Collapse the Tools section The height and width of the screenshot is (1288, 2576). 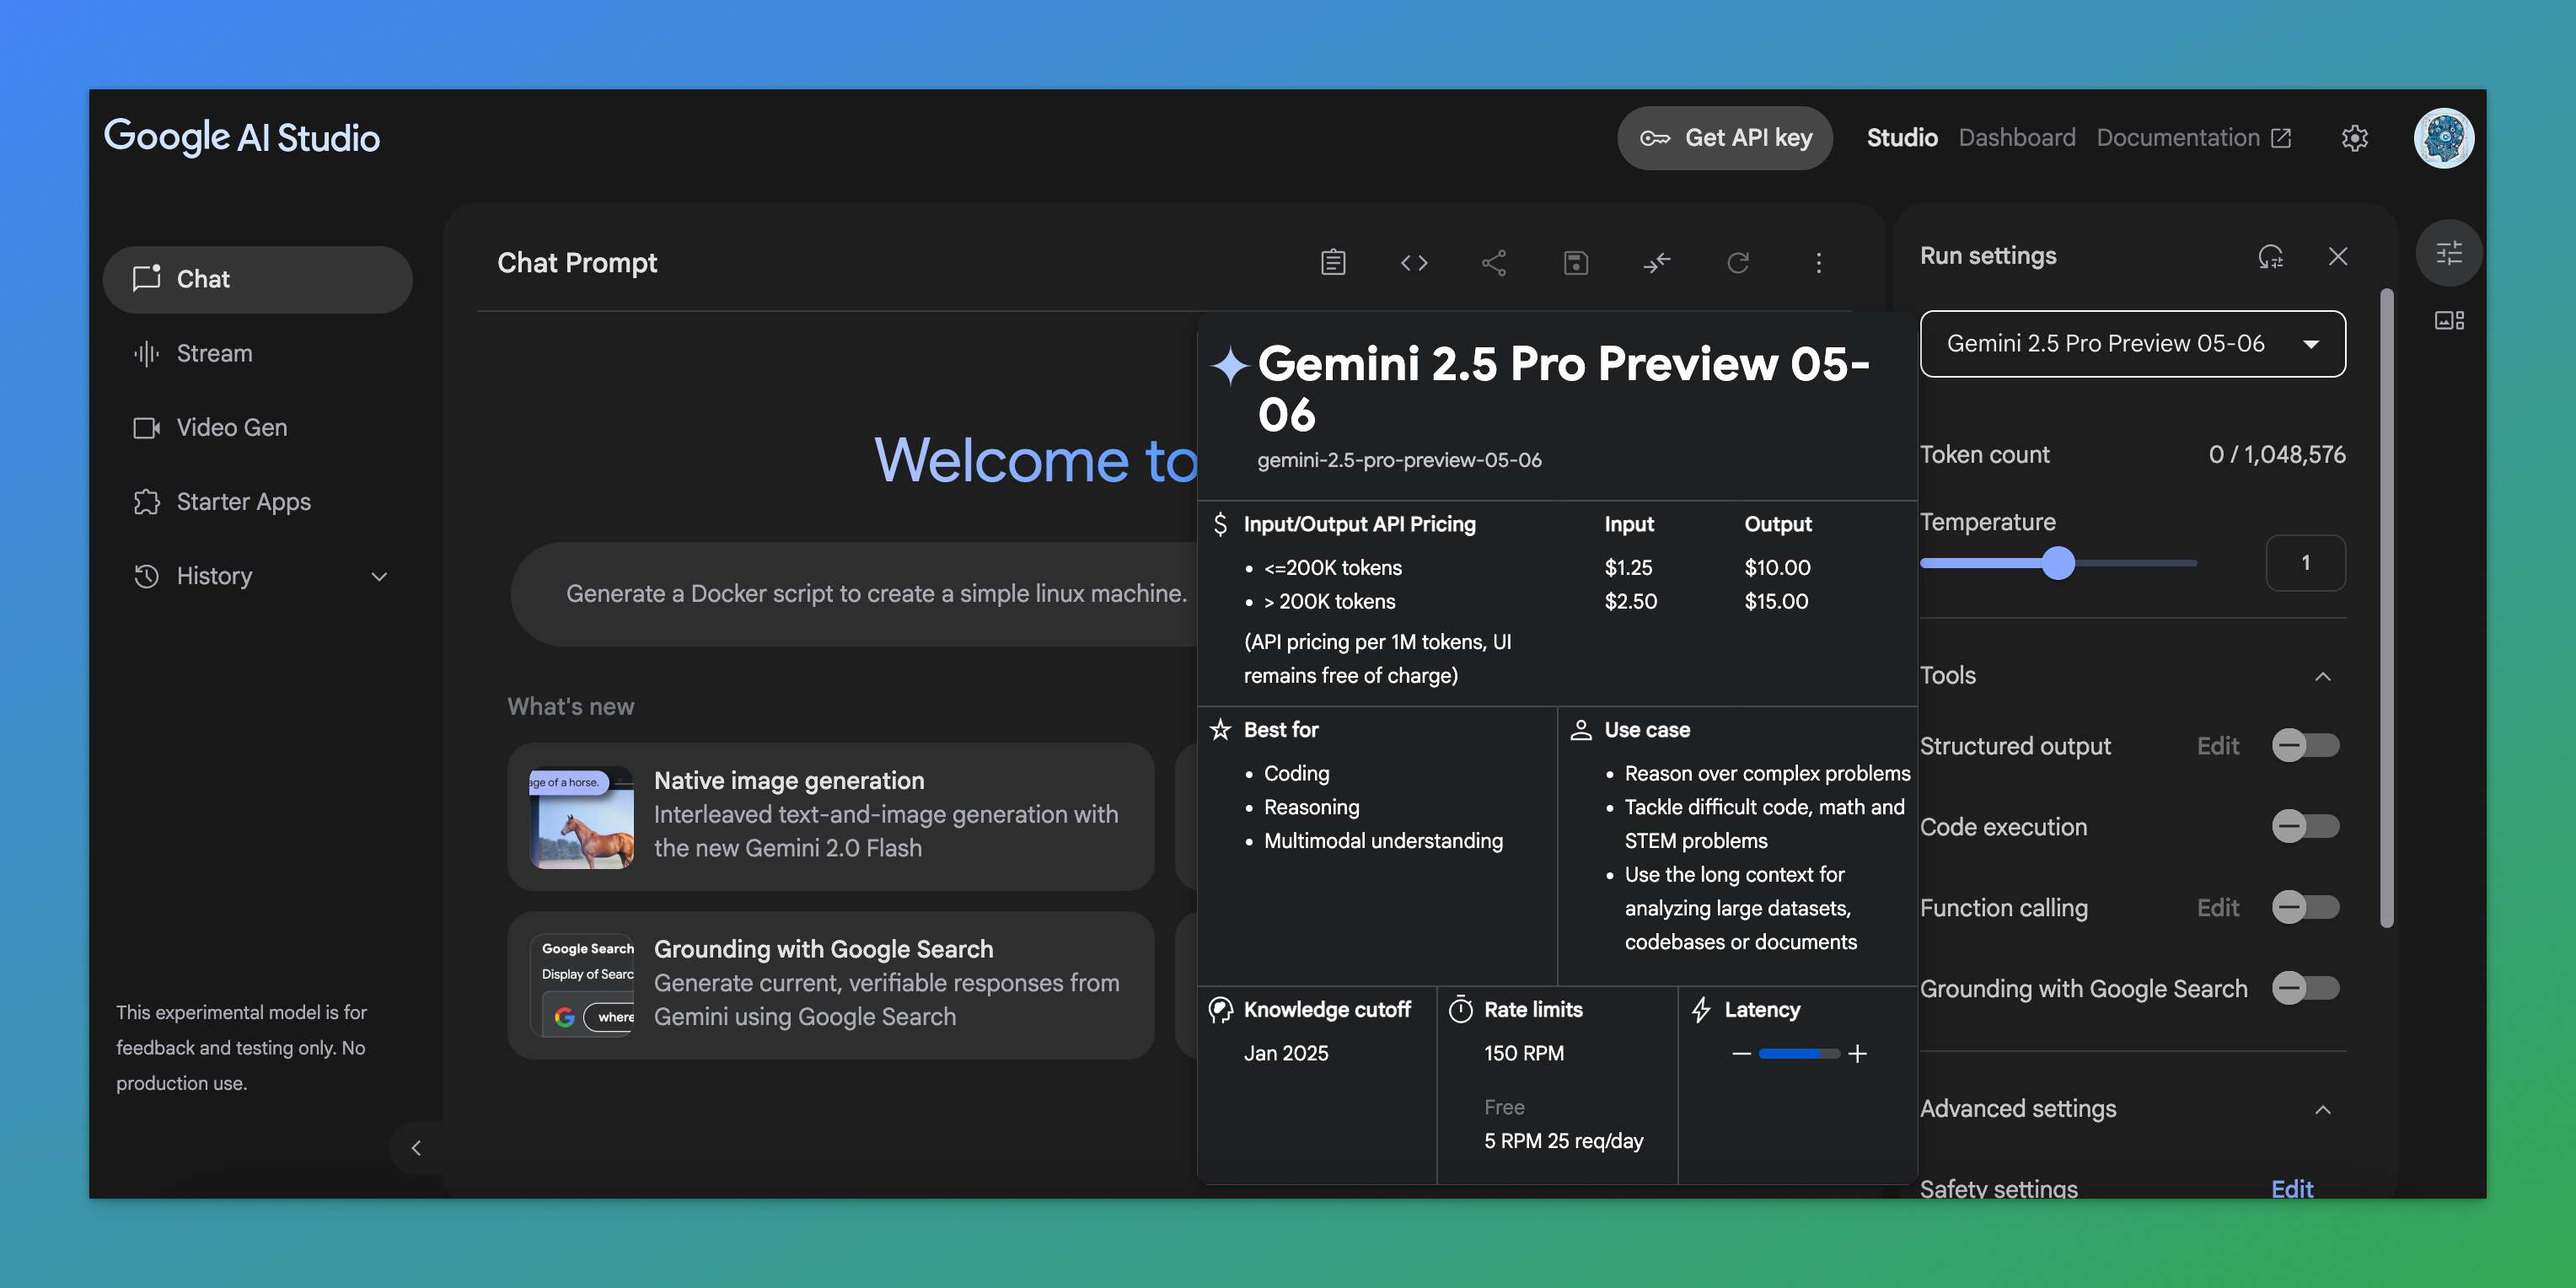point(2322,677)
